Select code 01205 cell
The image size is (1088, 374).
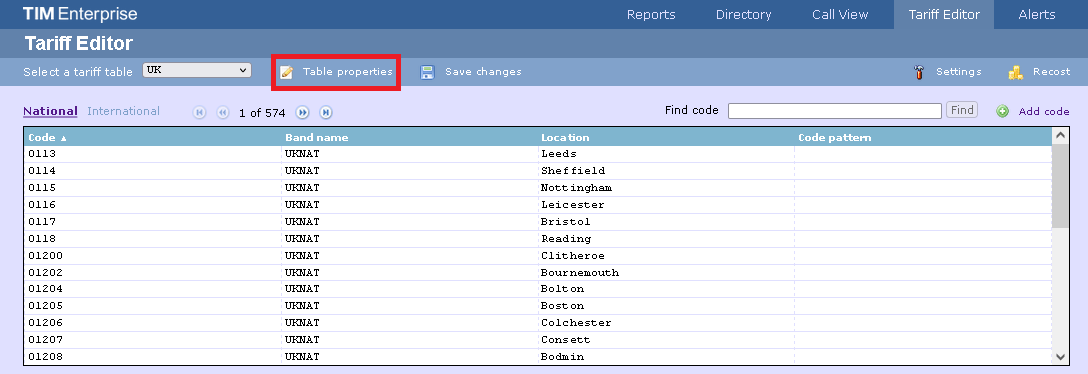coord(153,306)
